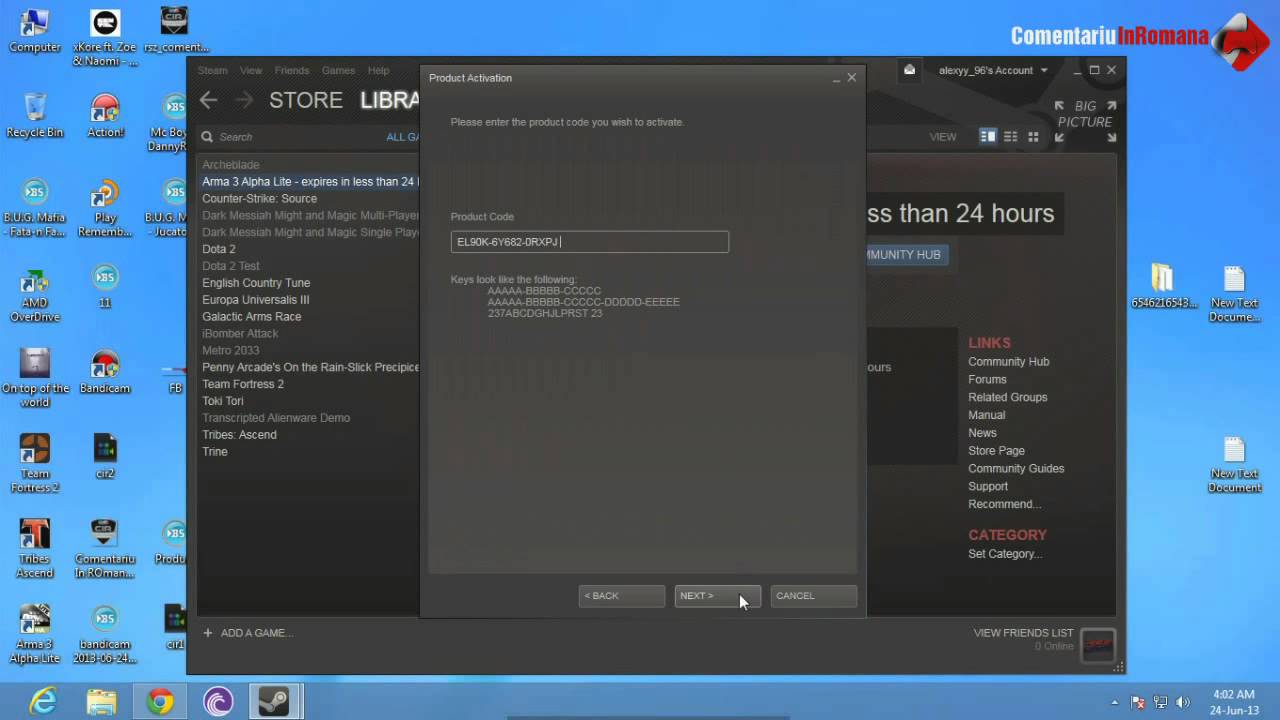The height and width of the screenshot is (720, 1280).
Task: Click the Steam taskbar icon
Action: (x=274, y=702)
